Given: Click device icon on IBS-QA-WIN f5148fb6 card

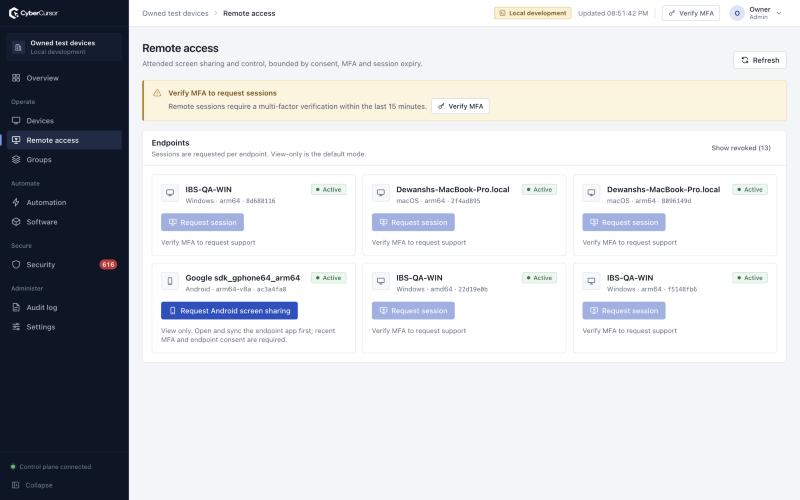Looking at the screenshot, I should (591, 281).
